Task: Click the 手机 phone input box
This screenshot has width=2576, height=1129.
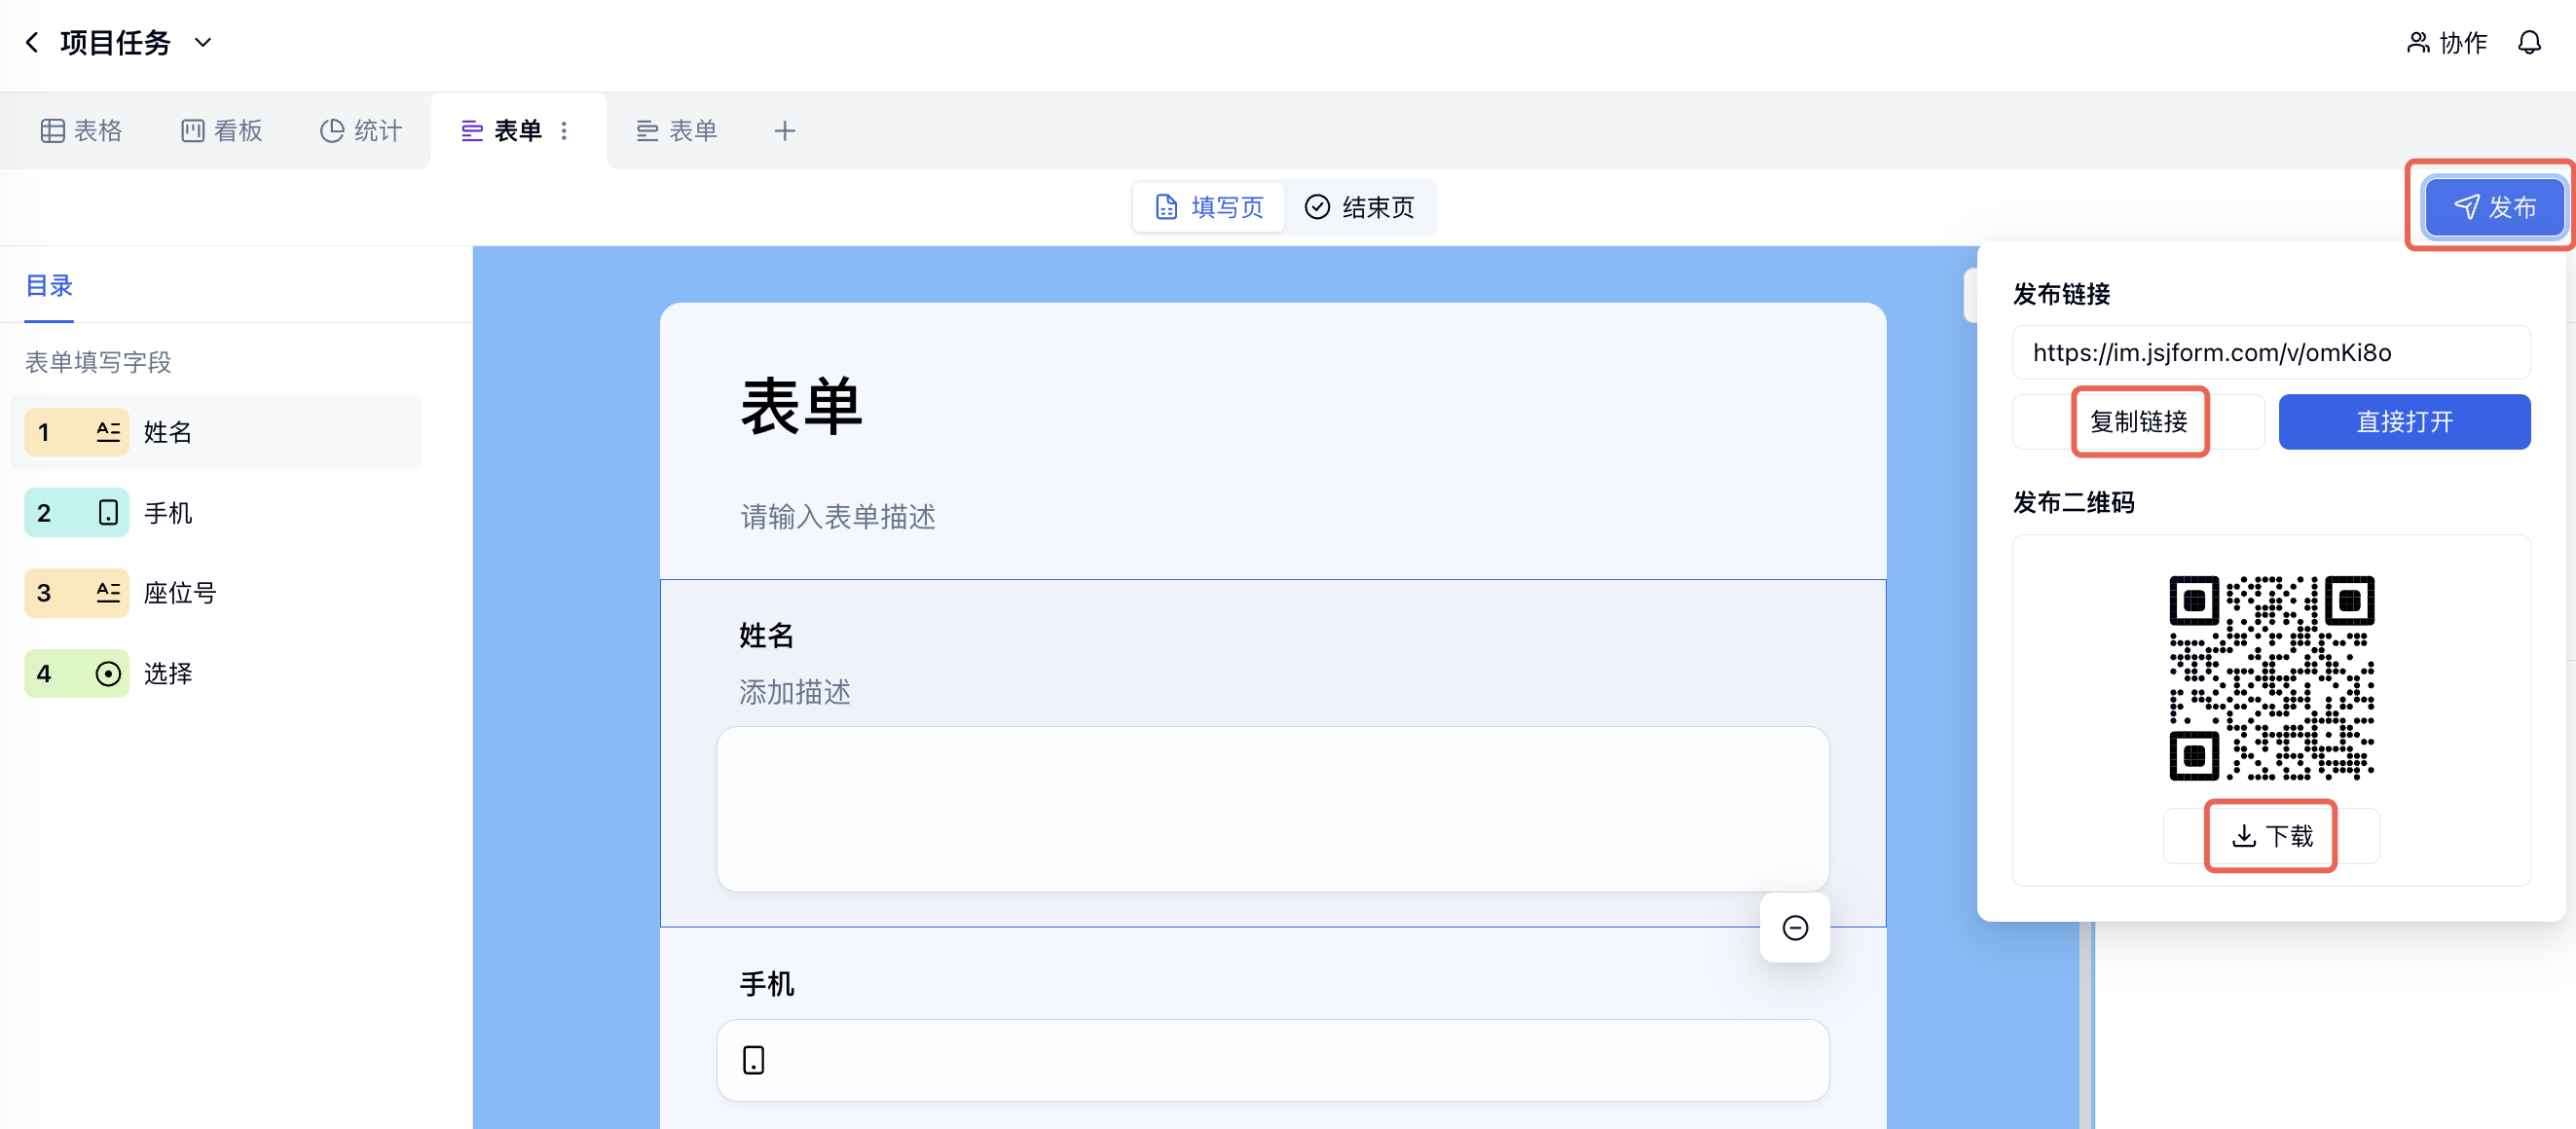Action: (x=1272, y=1060)
